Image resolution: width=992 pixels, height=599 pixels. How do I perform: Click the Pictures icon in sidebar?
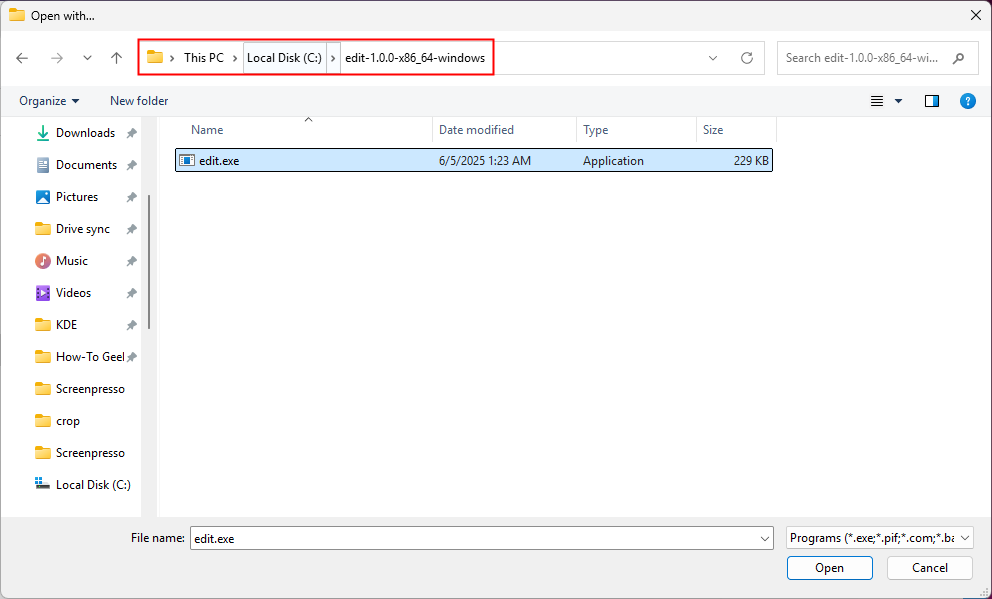click(x=42, y=197)
